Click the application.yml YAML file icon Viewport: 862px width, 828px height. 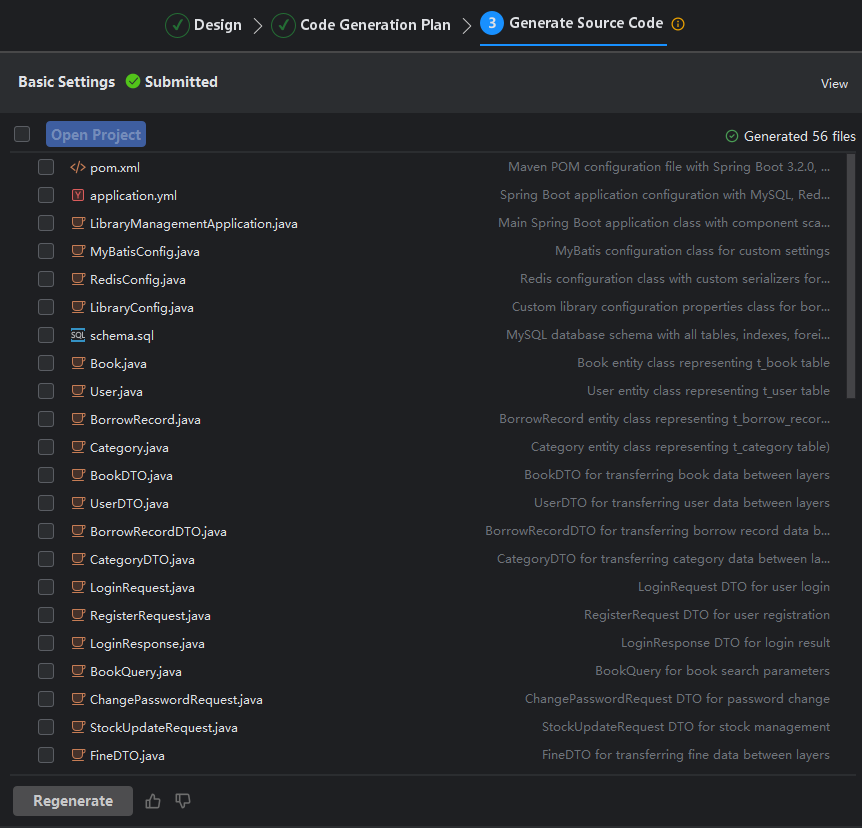click(78, 195)
